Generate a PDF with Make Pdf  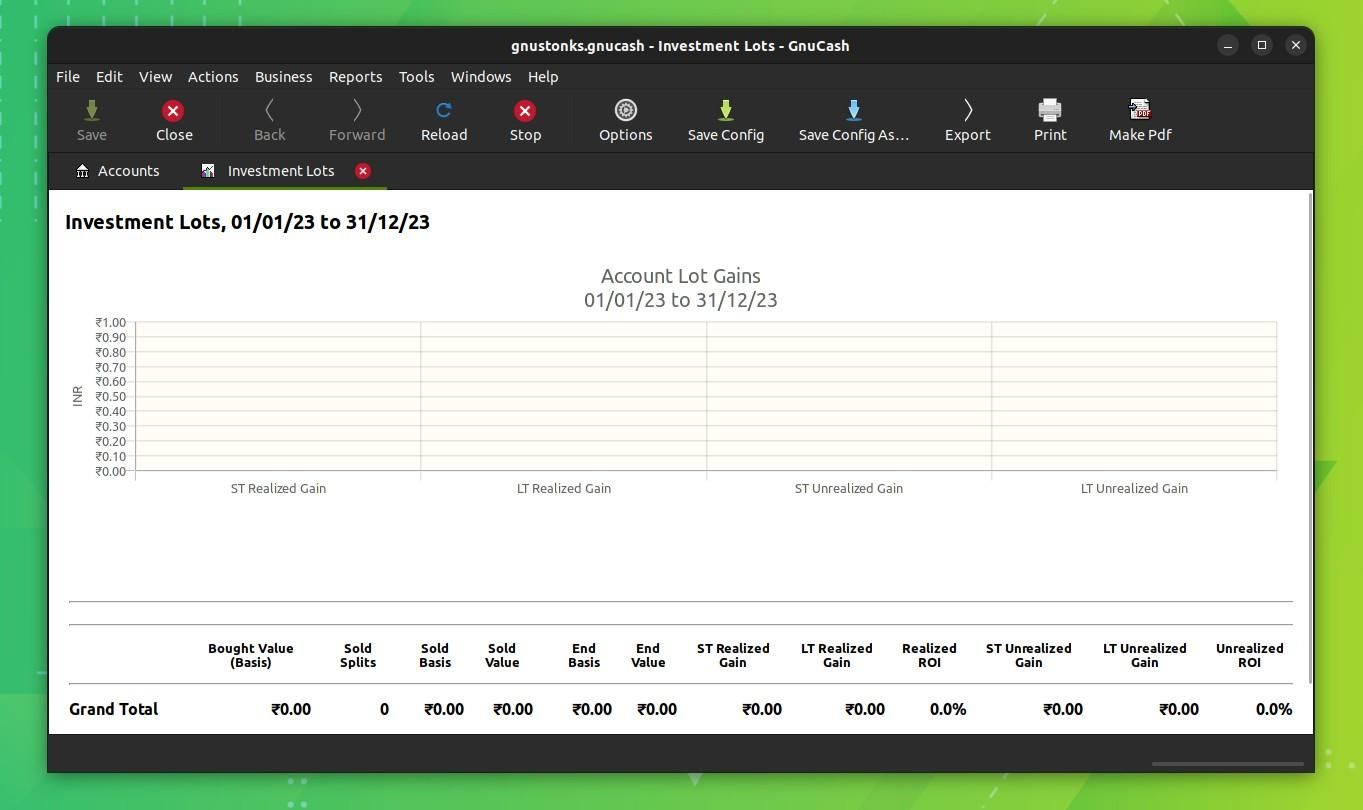click(x=1139, y=120)
